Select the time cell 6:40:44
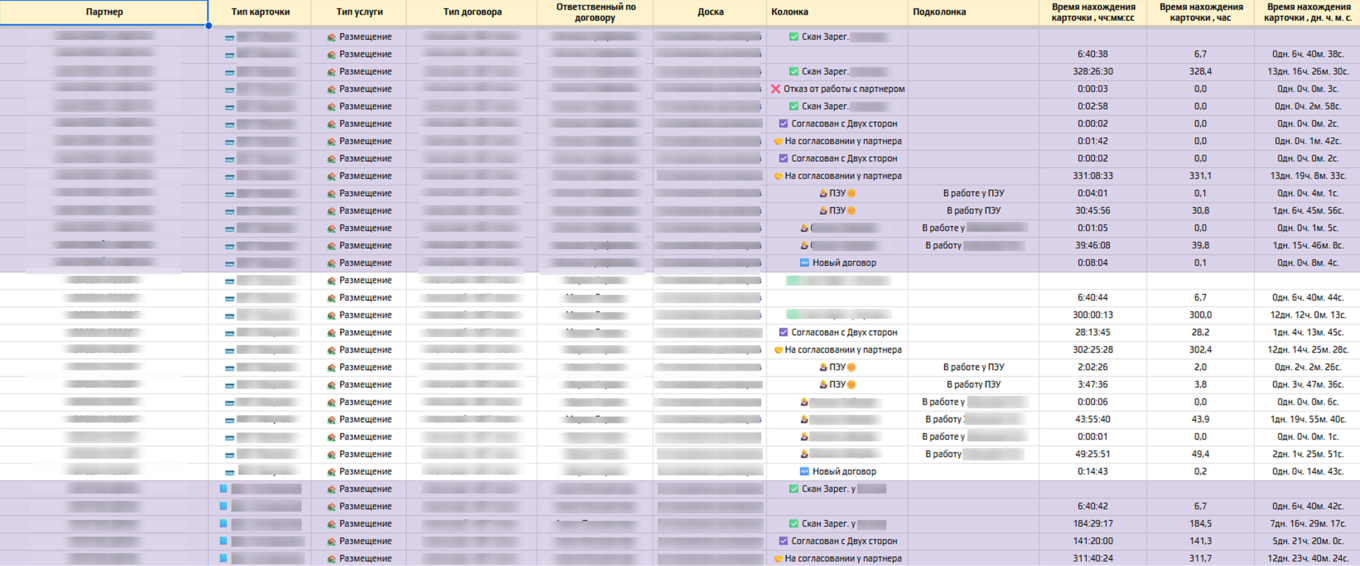Screen dimensions: 1360x566 pos(1093,298)
